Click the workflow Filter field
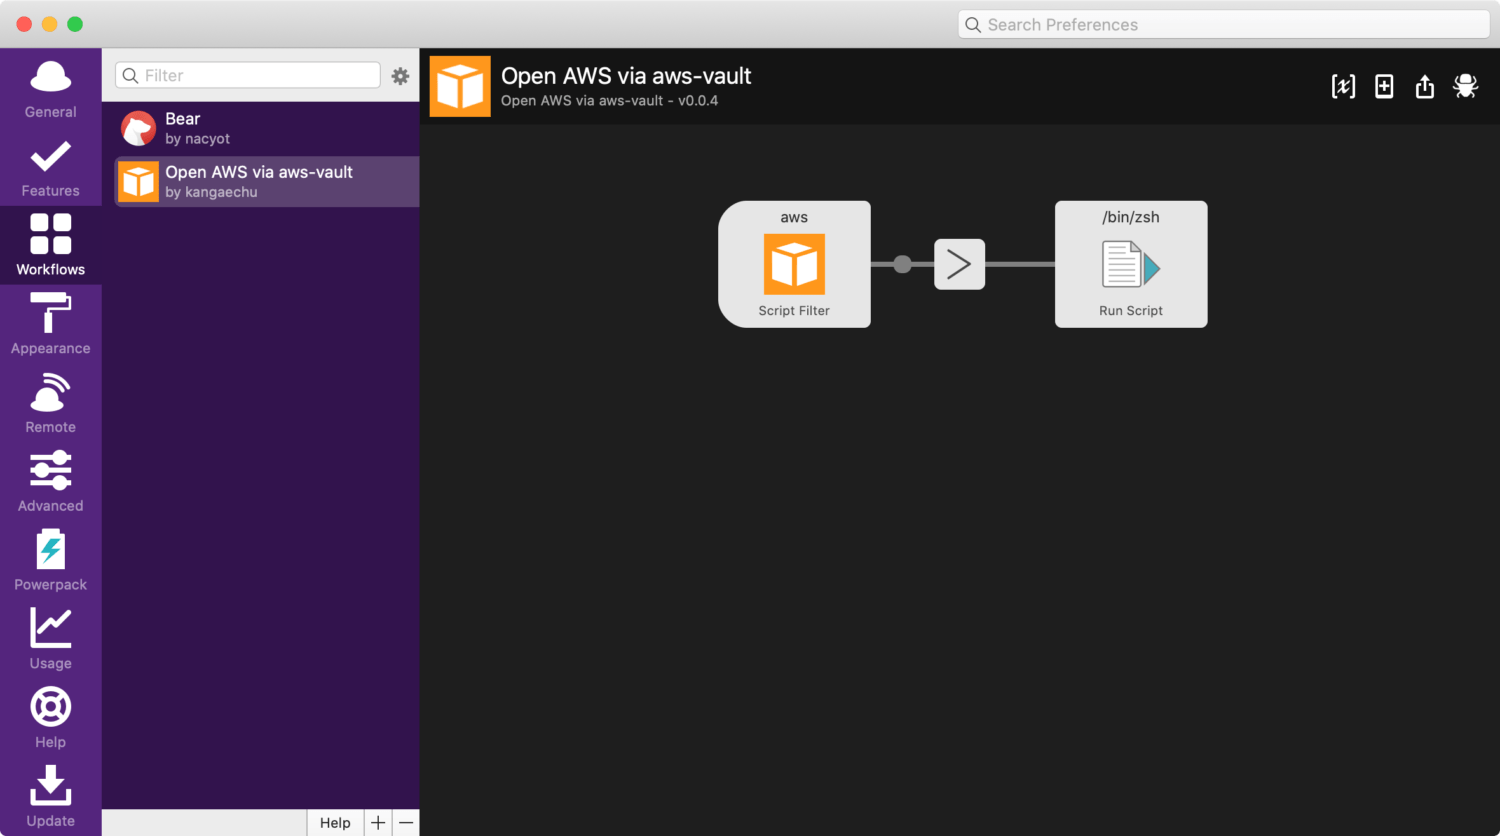This screenshot has width=1500, height=836. (x=248, y=75)
